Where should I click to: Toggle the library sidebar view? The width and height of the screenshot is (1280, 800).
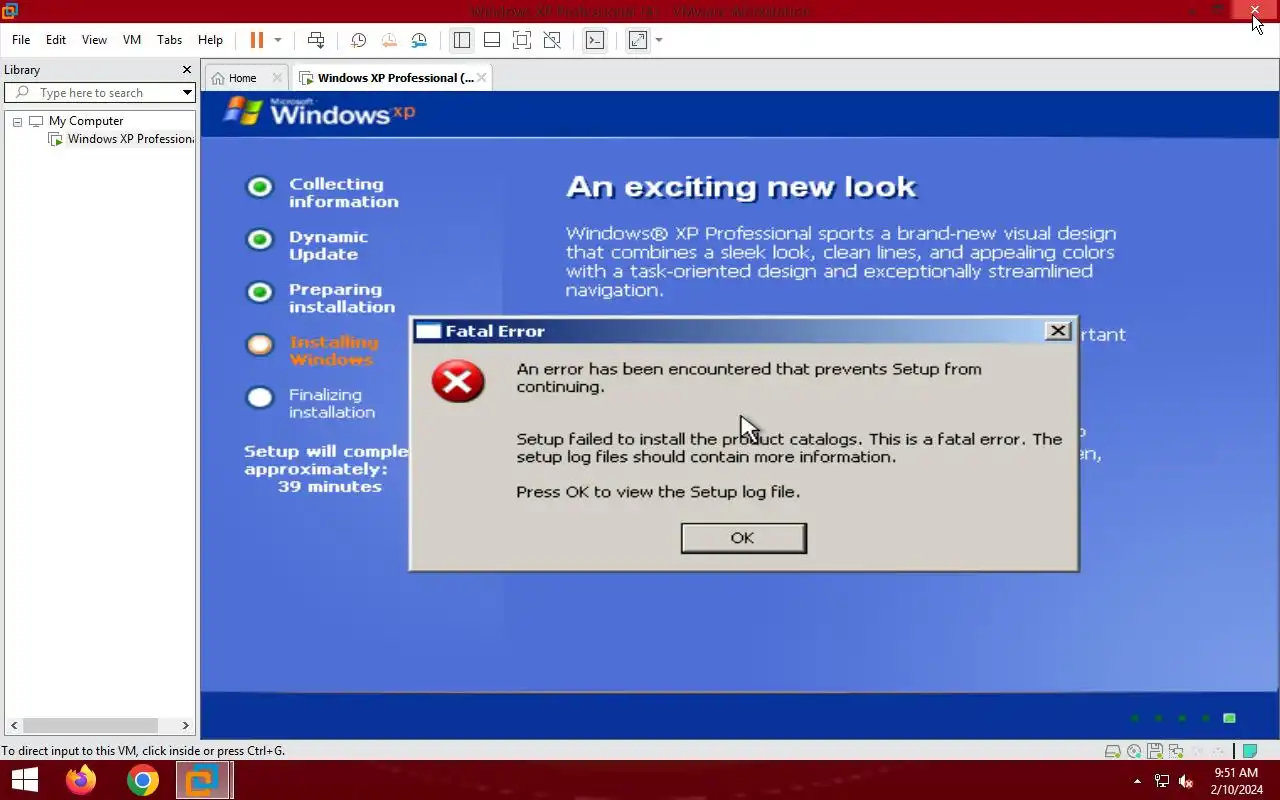point(461,40)
